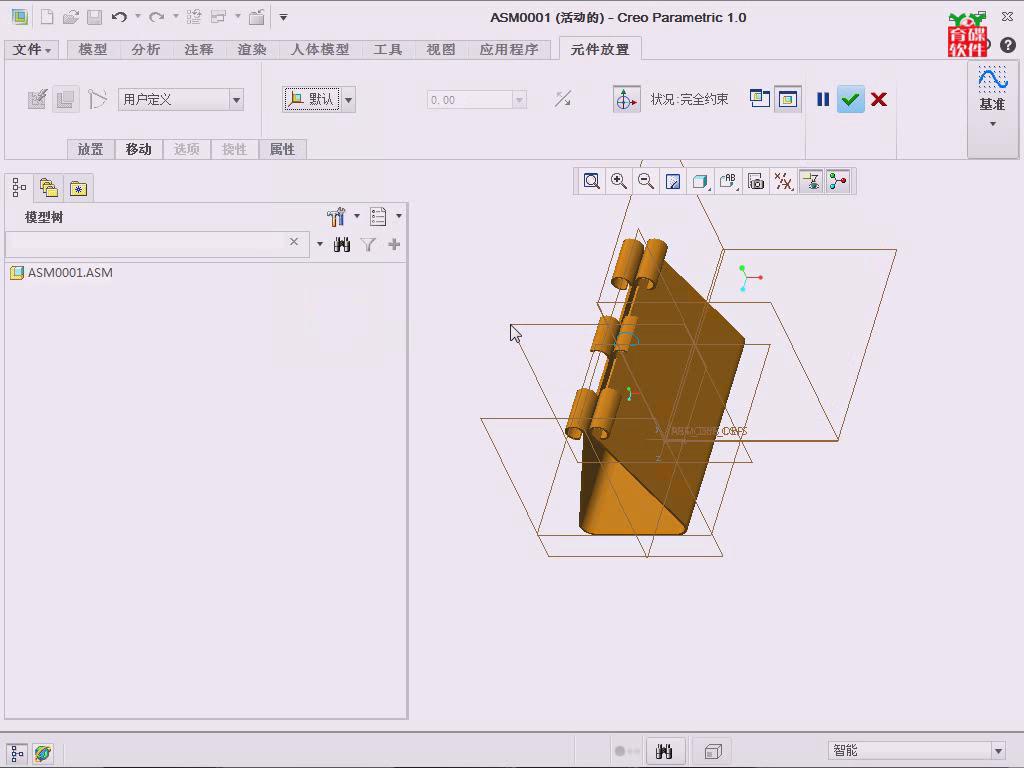Click the New file icon
This screenshot has height=768, width=1024.
pyautogui.click(x=46, y=17)
